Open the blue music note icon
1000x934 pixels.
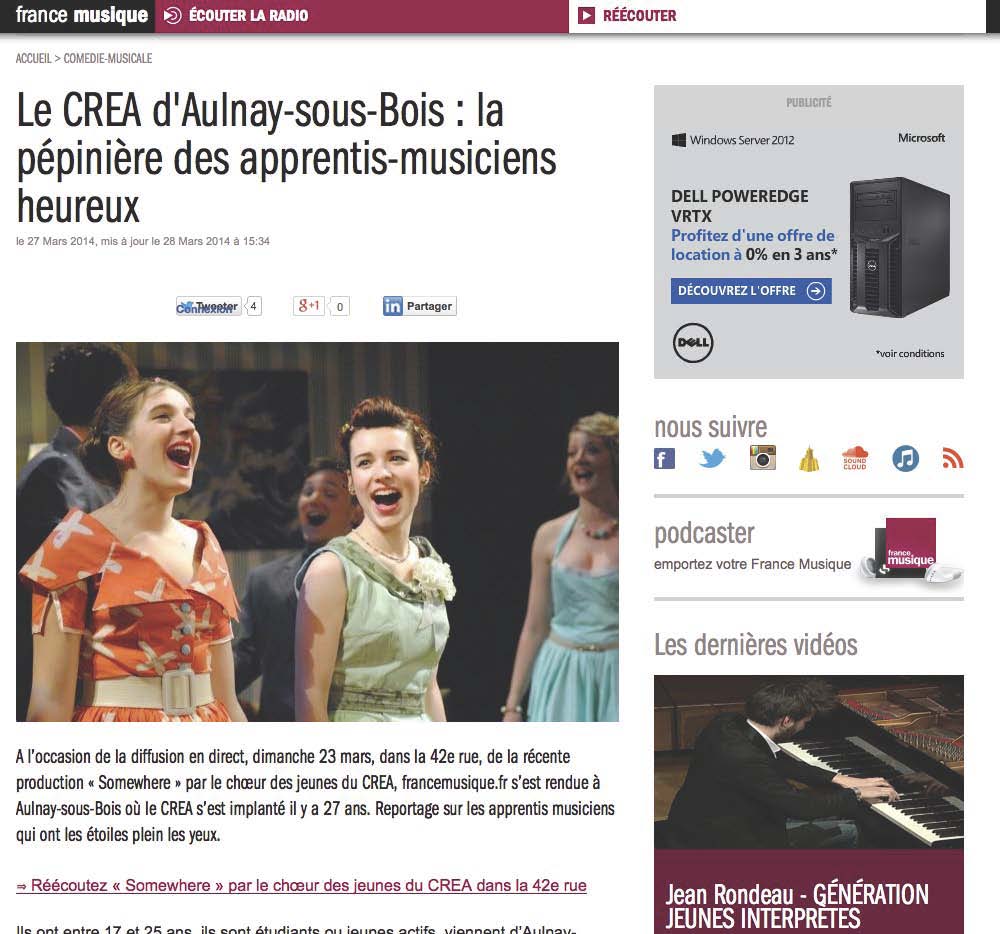[x=906, y=458]
